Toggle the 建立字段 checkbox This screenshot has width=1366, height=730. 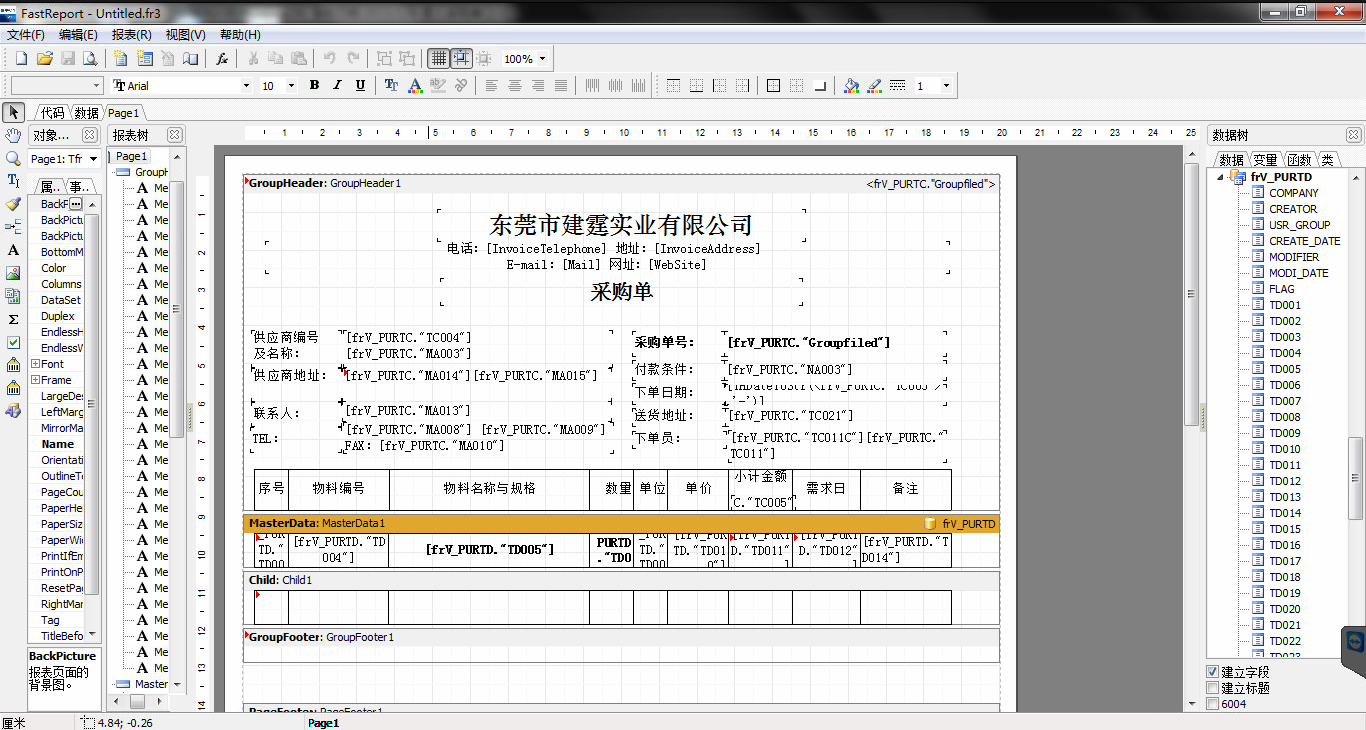(x=1213, y=672)
